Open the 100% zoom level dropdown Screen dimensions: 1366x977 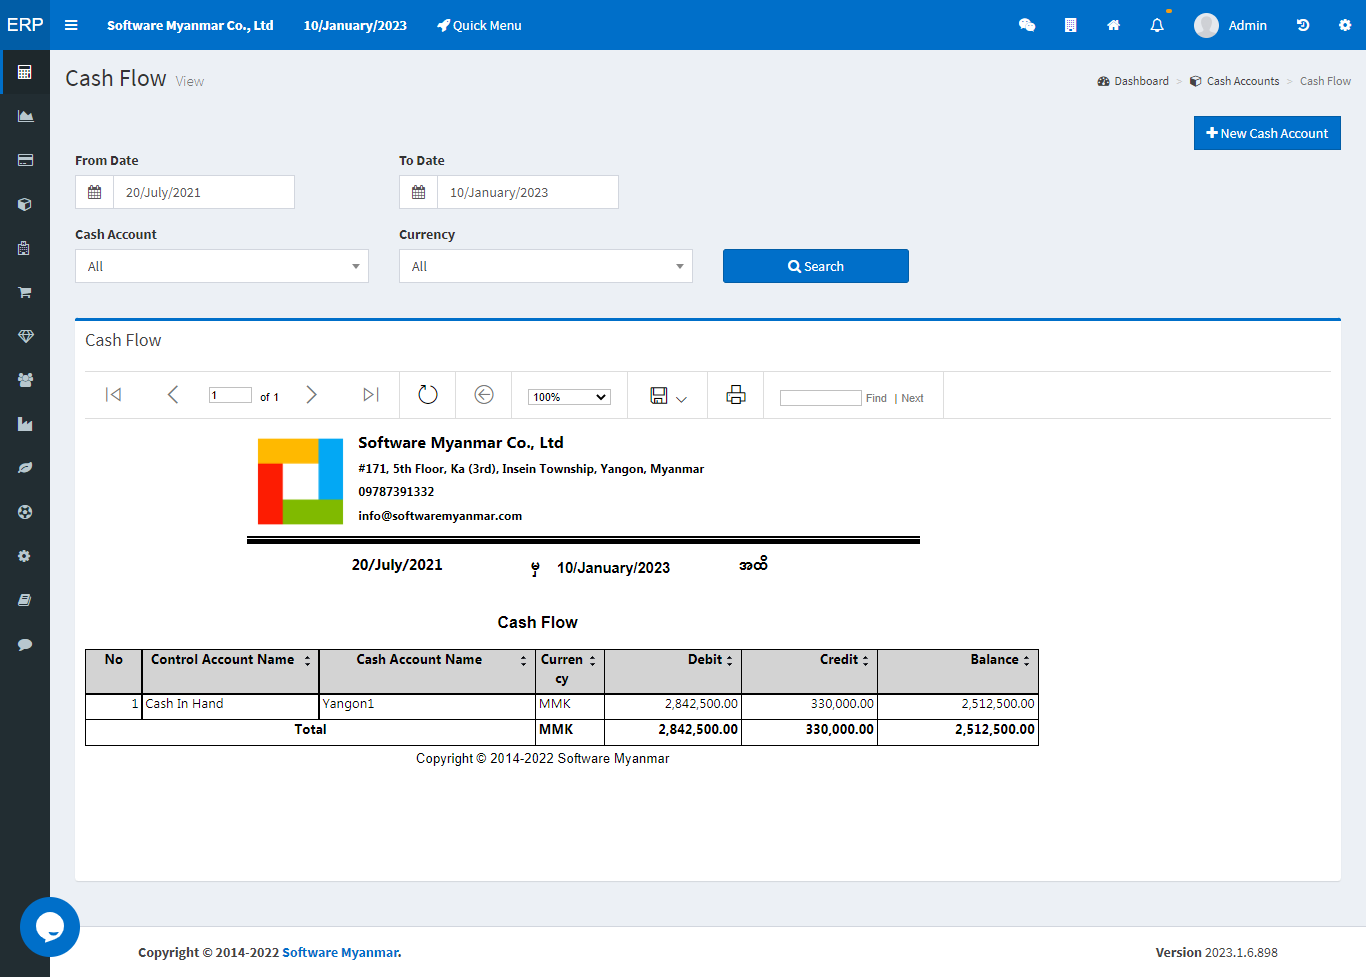click(569, 397)
